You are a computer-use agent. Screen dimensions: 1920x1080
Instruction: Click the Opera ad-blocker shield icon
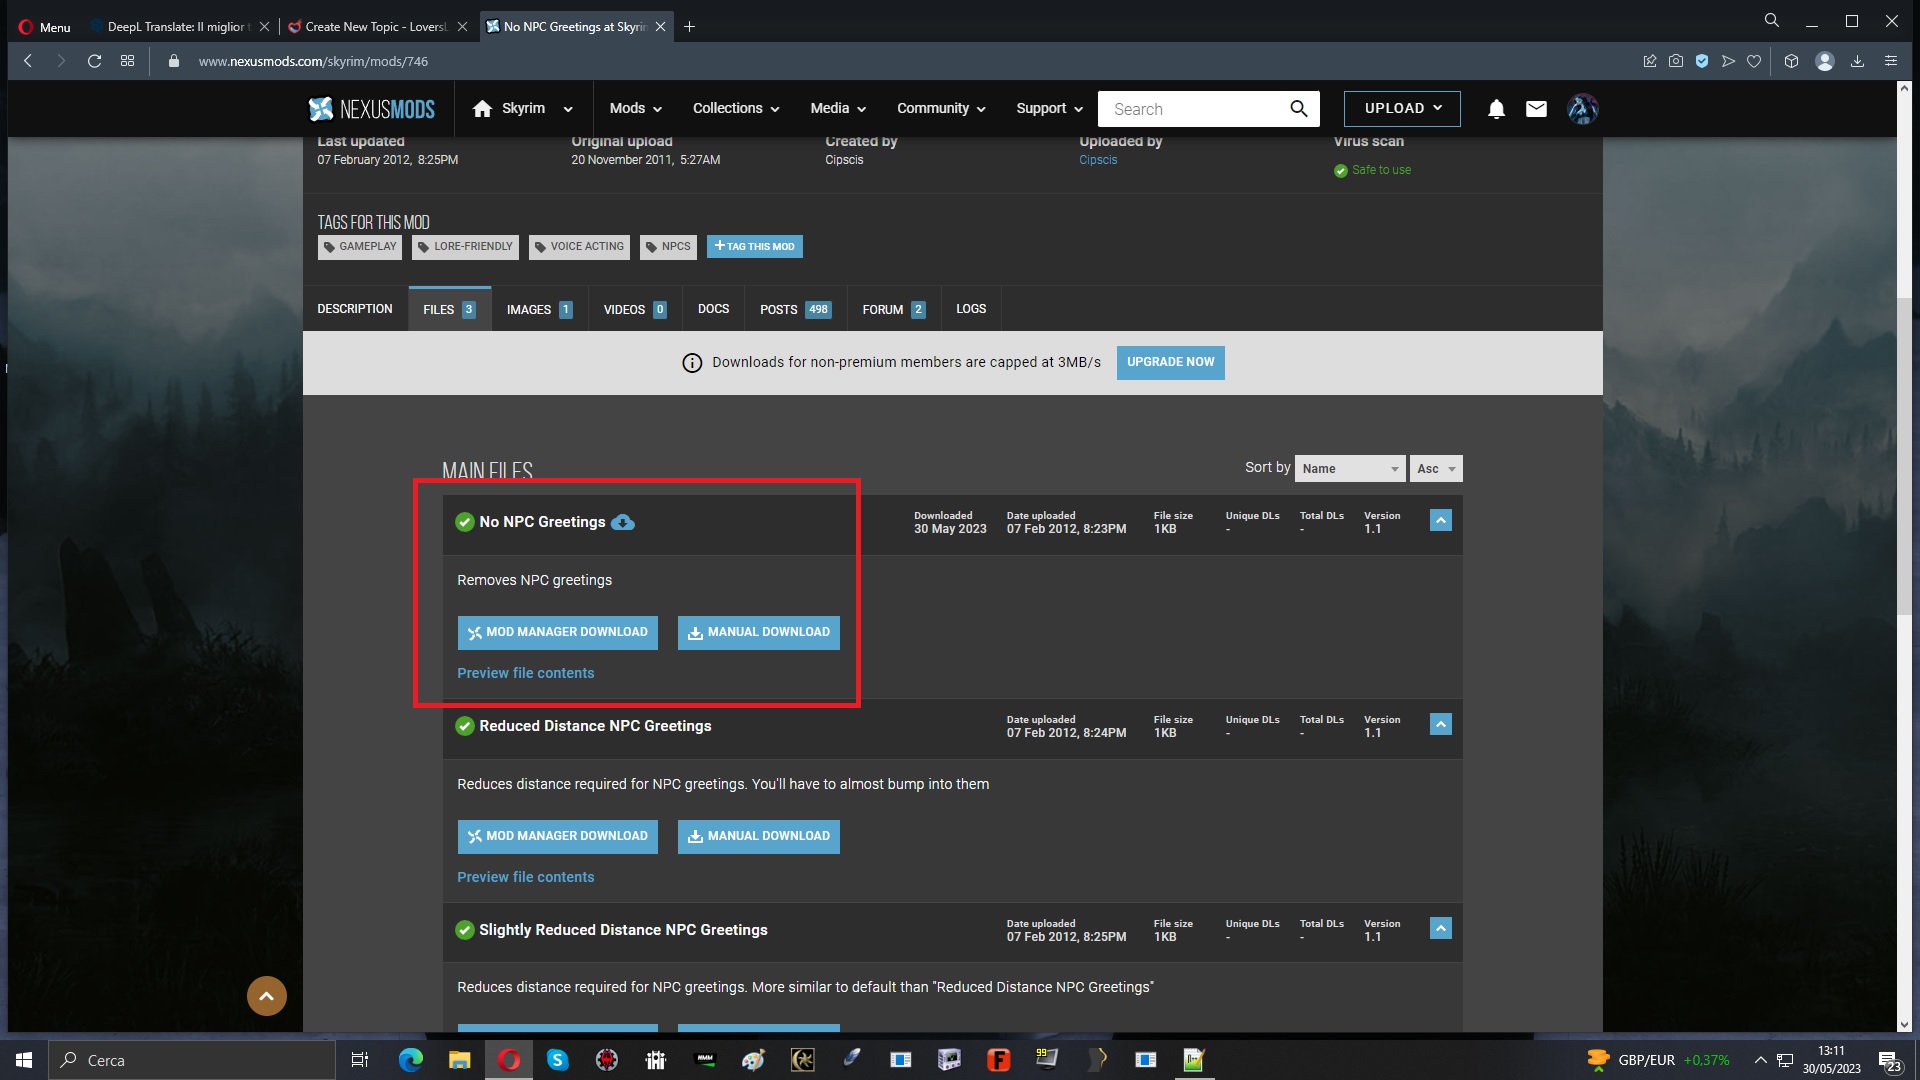click(1702, 61)
